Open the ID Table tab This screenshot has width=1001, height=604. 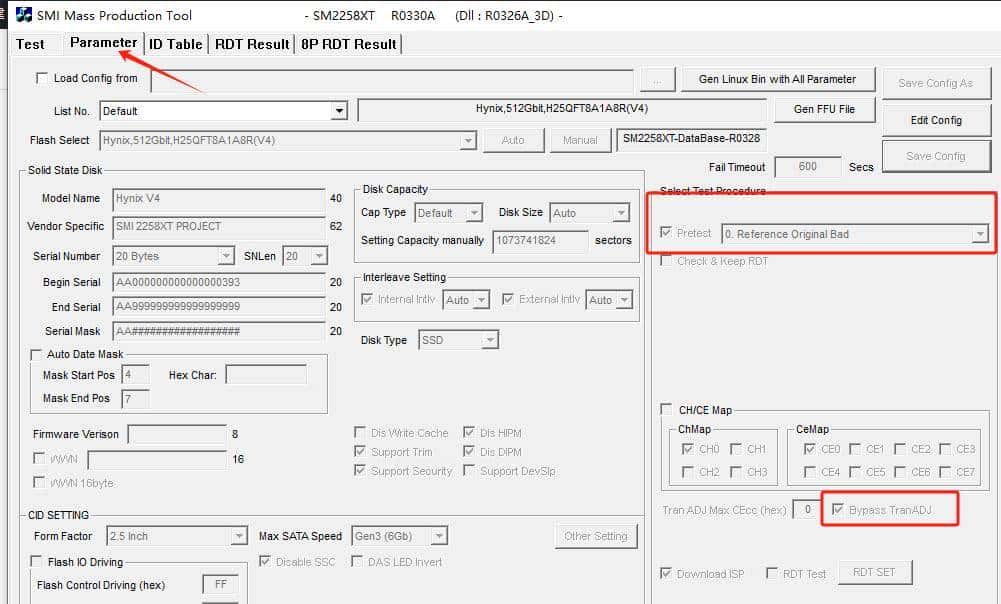click(176, 44)
